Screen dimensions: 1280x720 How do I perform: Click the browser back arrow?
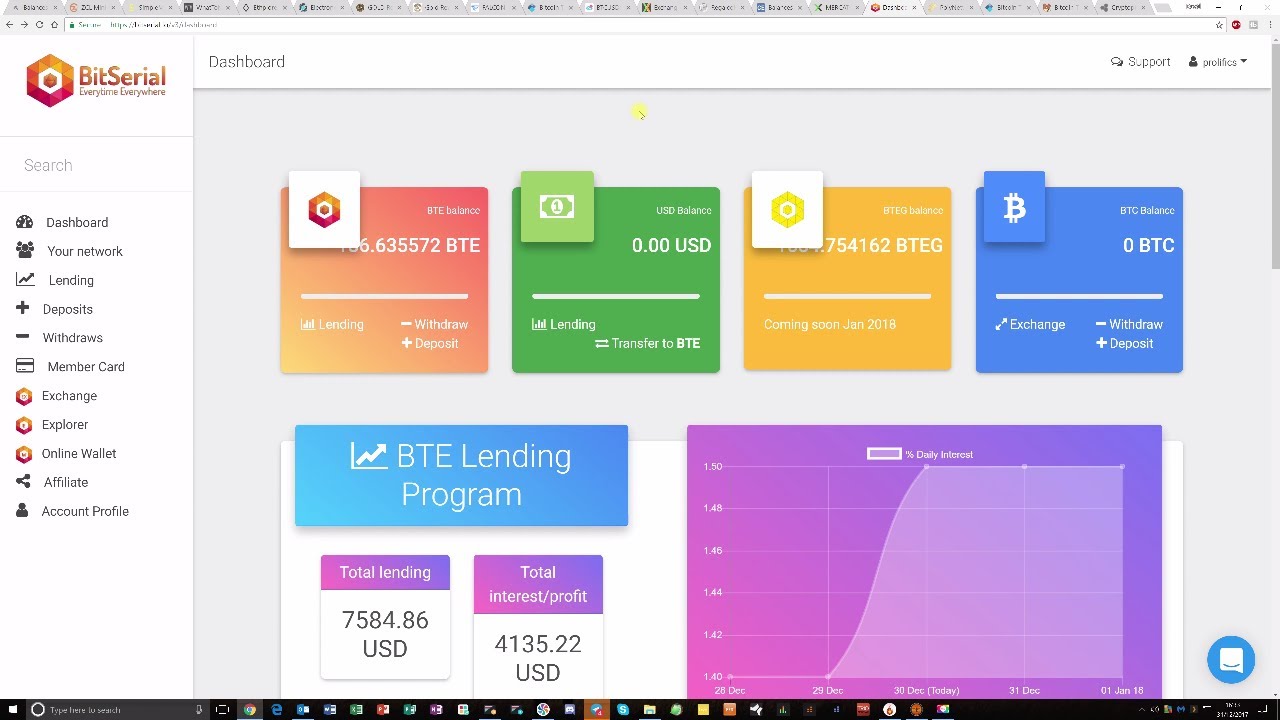[x=9, y=24]
